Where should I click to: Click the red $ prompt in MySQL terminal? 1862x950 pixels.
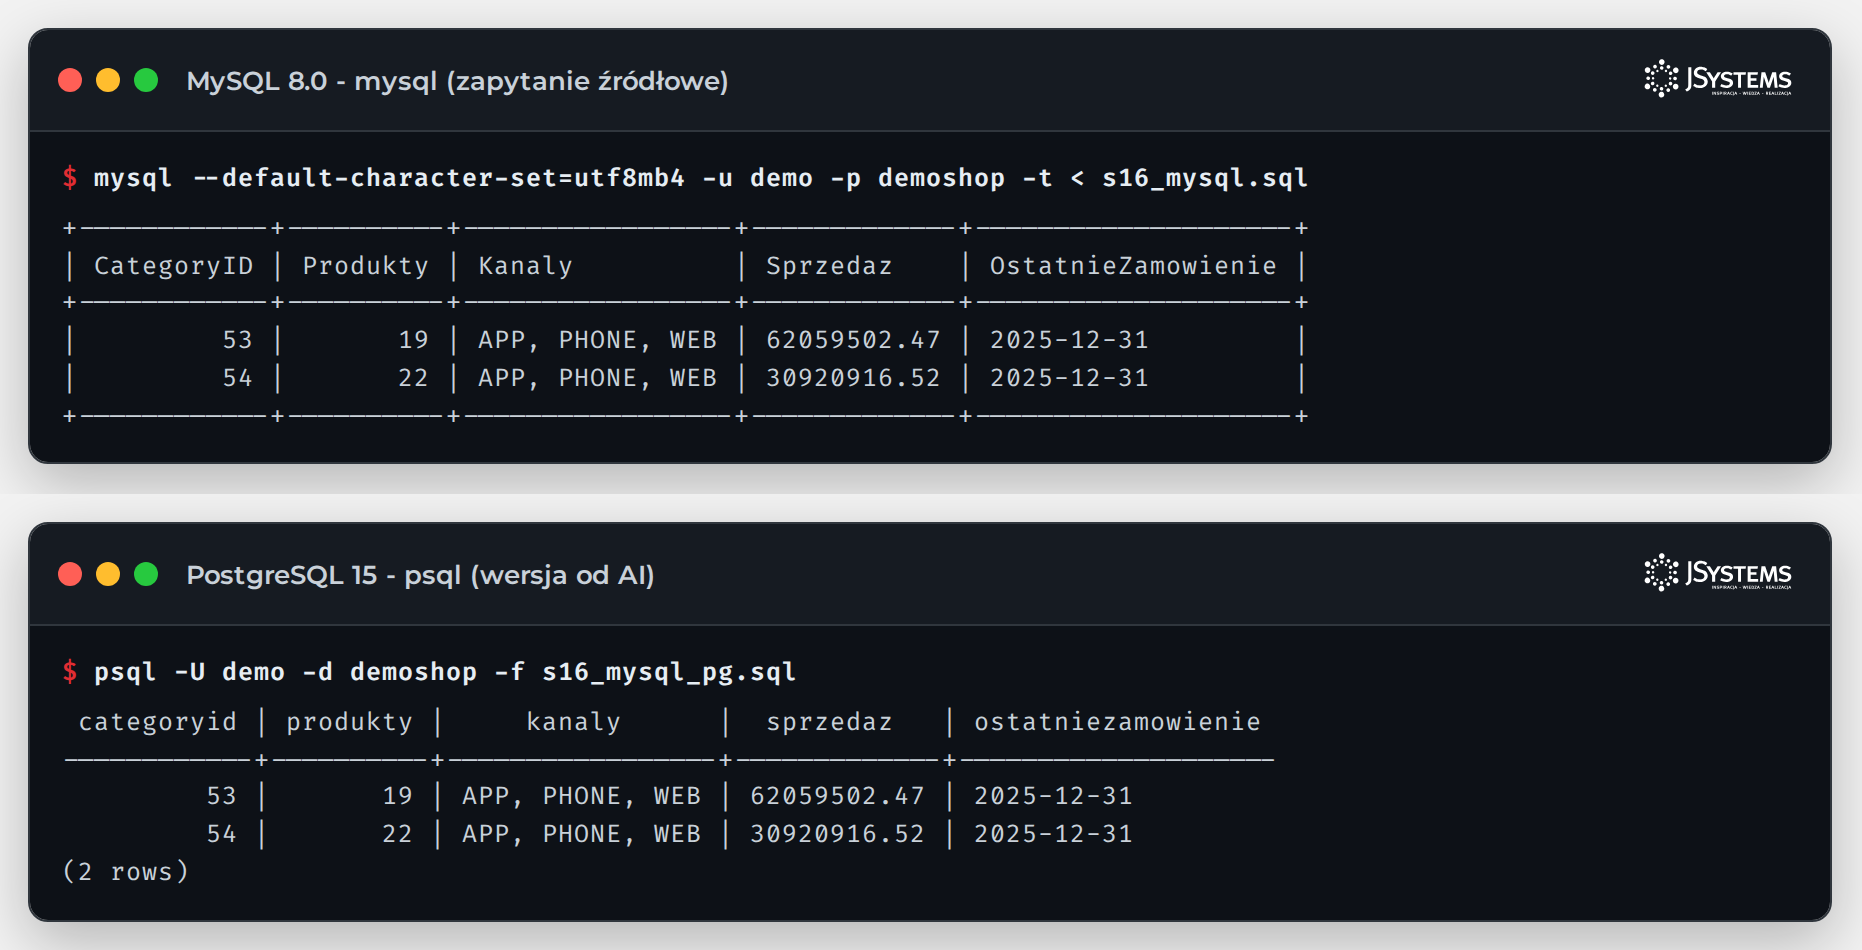pyautogui.click(x=70, y=178)
